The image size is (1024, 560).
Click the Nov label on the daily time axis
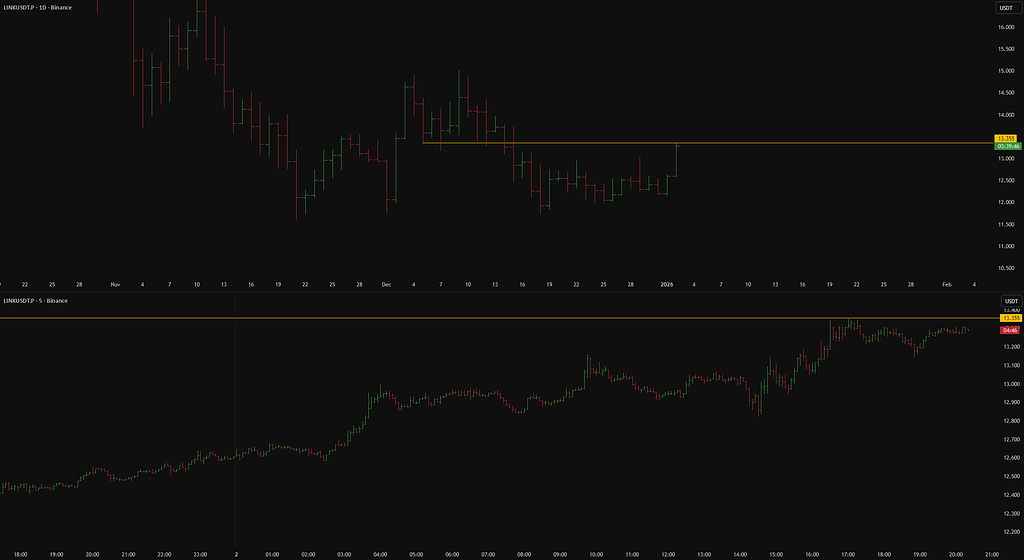(x=115, y=284)
